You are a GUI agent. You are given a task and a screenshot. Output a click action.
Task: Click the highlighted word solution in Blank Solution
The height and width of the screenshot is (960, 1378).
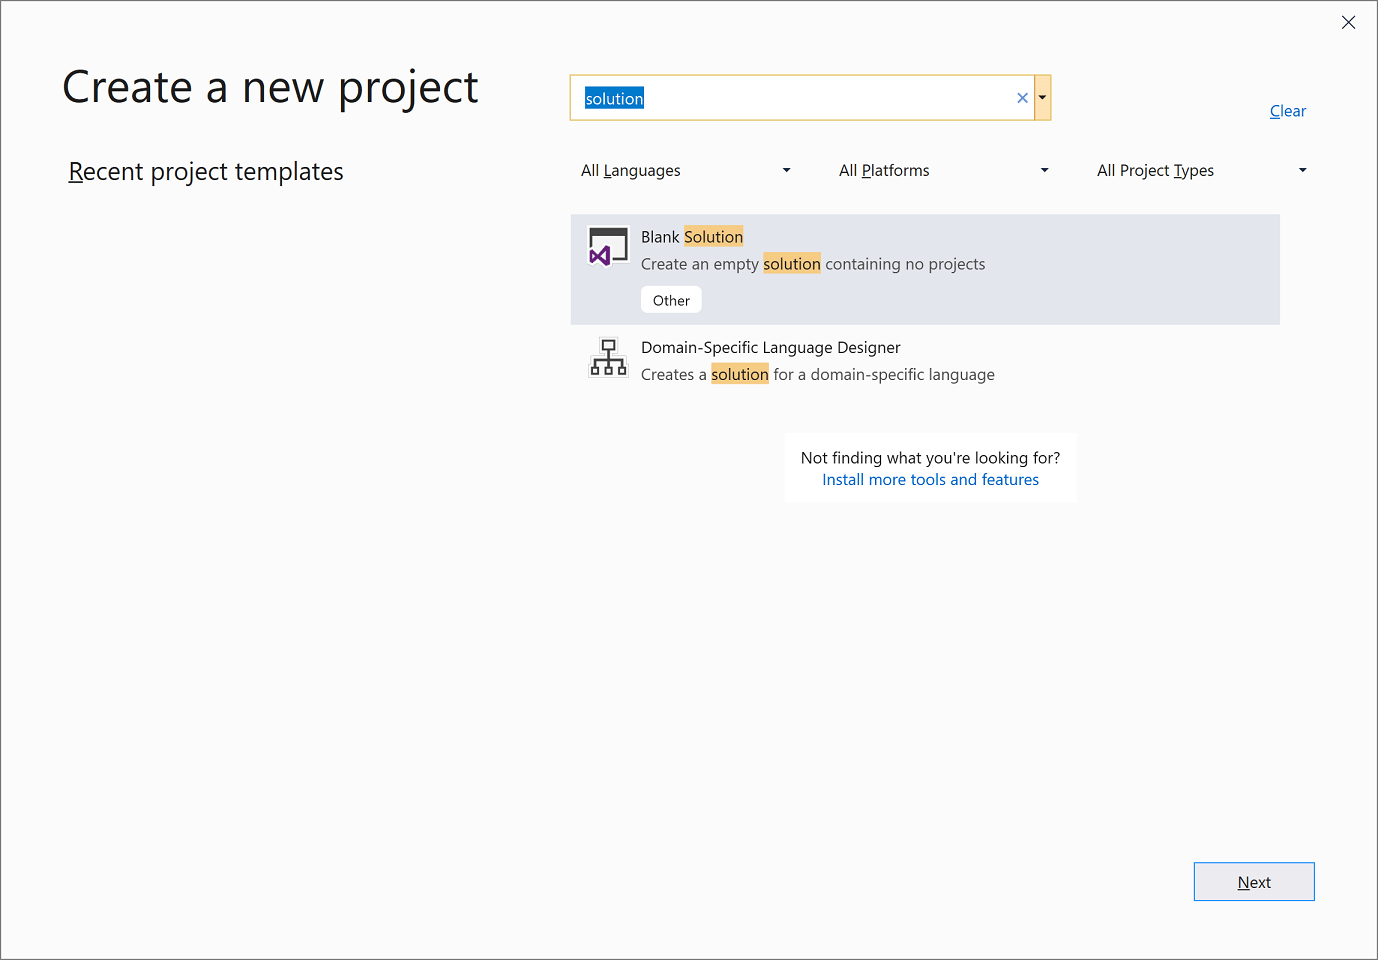click(x=713, y=236)
